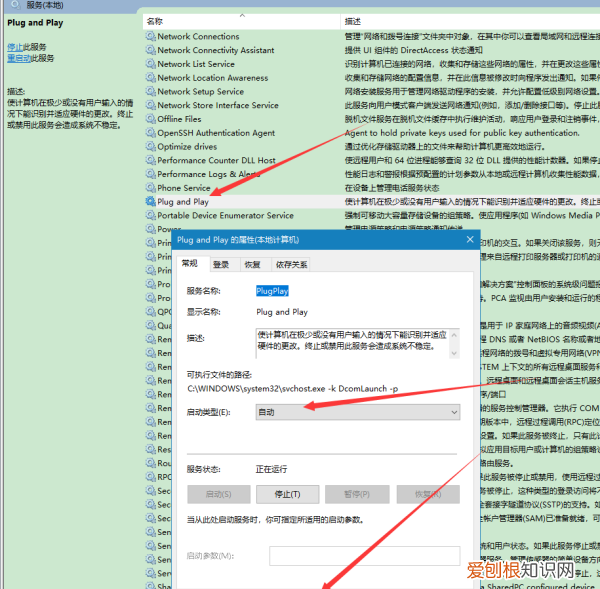Click gear icon beside RPC service row
Screen dimensions: 600x589
pos(151,477)
